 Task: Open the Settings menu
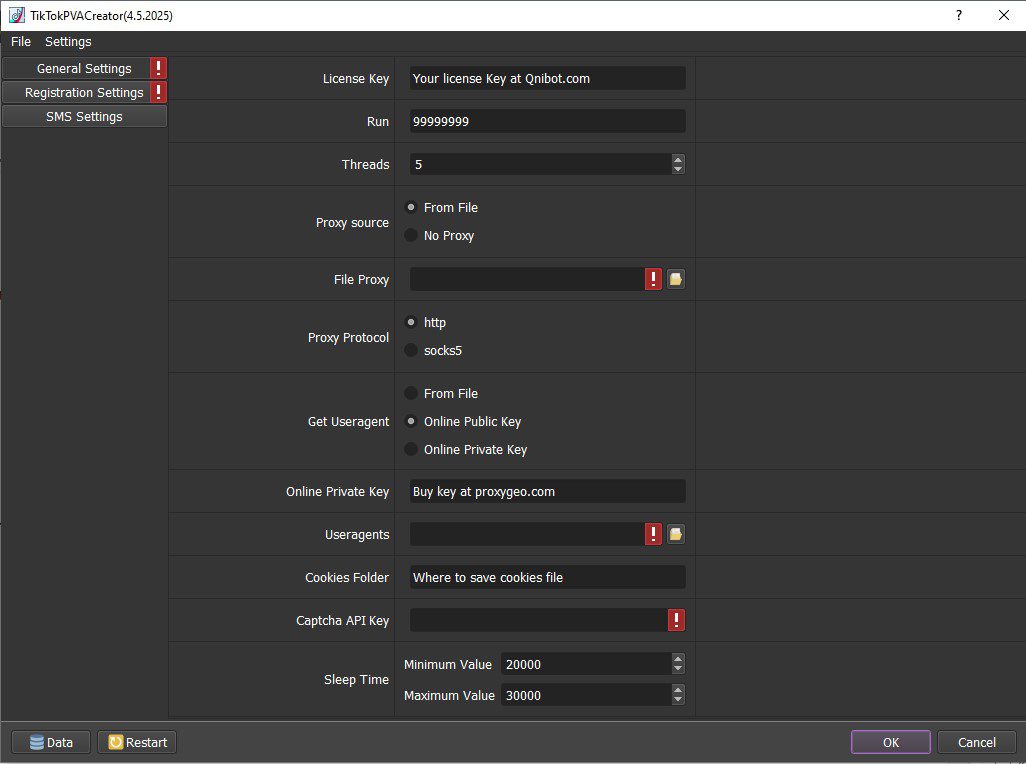coord(68,41)
